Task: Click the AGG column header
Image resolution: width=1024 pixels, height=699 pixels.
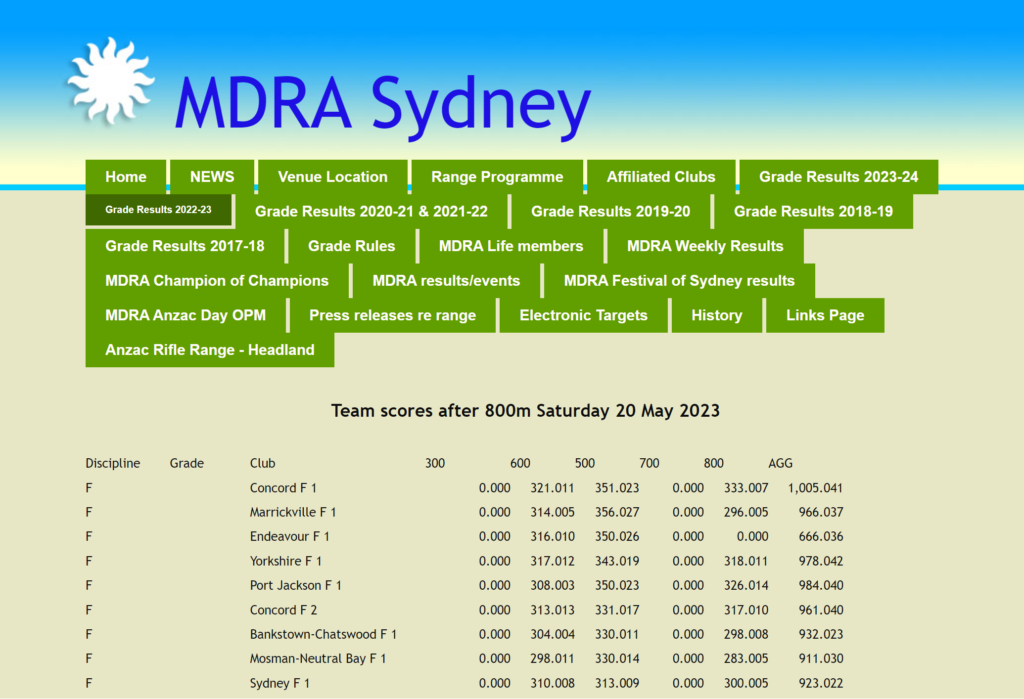Action: point(780,463)
